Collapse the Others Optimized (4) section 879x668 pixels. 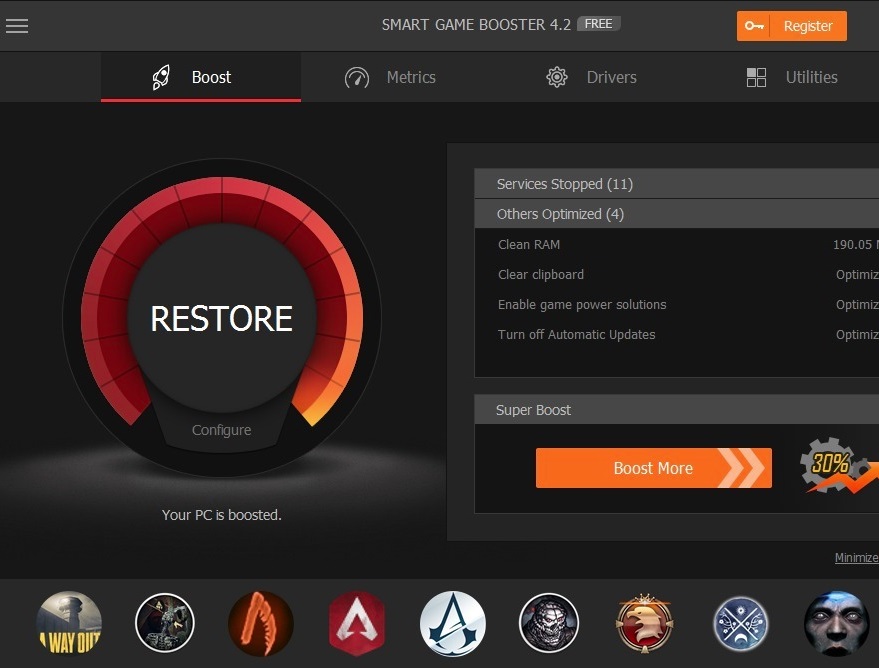point(677,214)
